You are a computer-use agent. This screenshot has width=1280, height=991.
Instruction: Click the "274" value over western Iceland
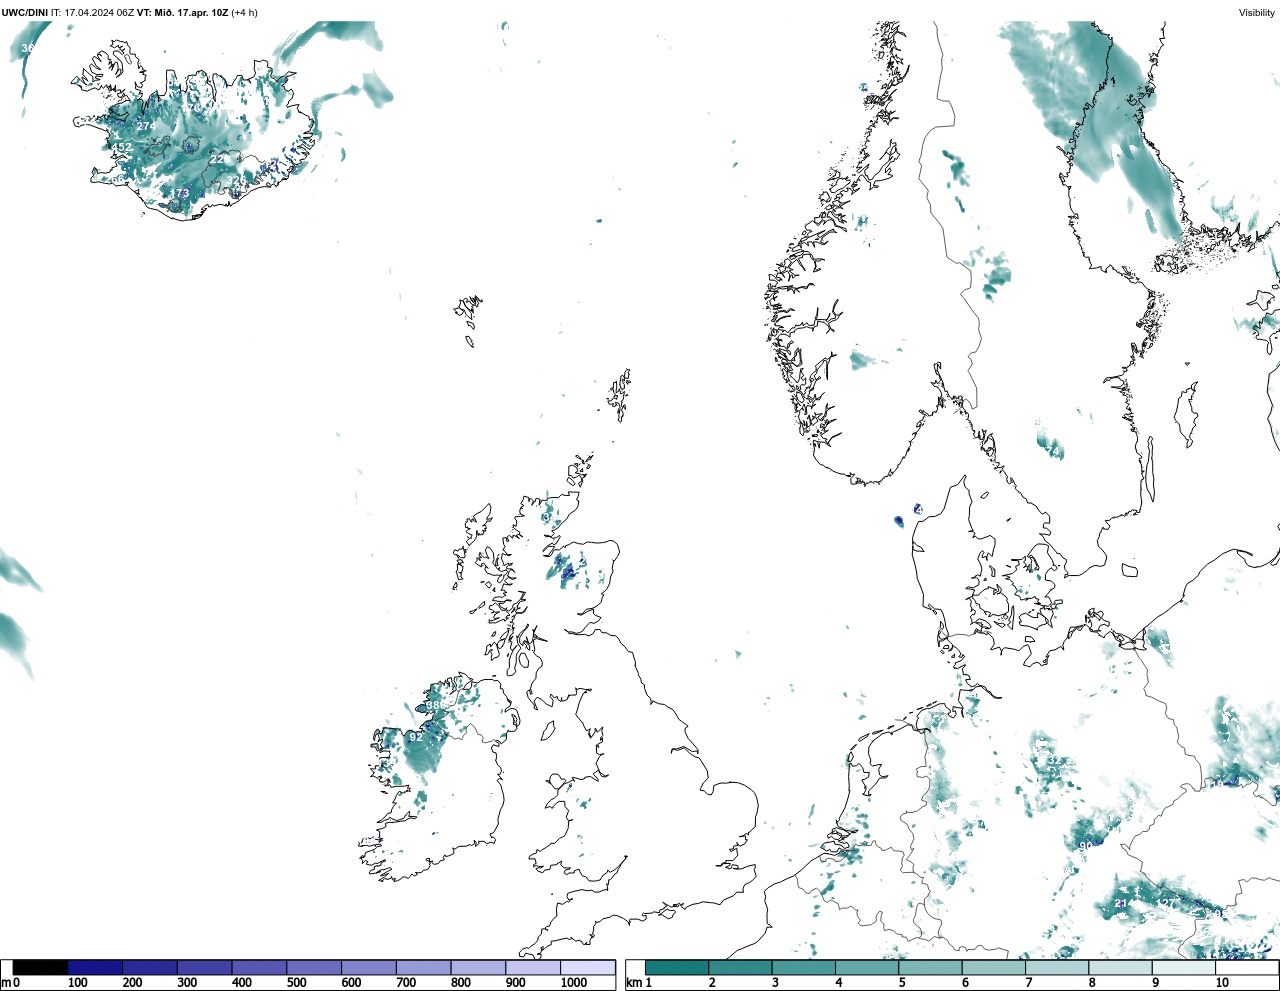click(x=146, y=126)
